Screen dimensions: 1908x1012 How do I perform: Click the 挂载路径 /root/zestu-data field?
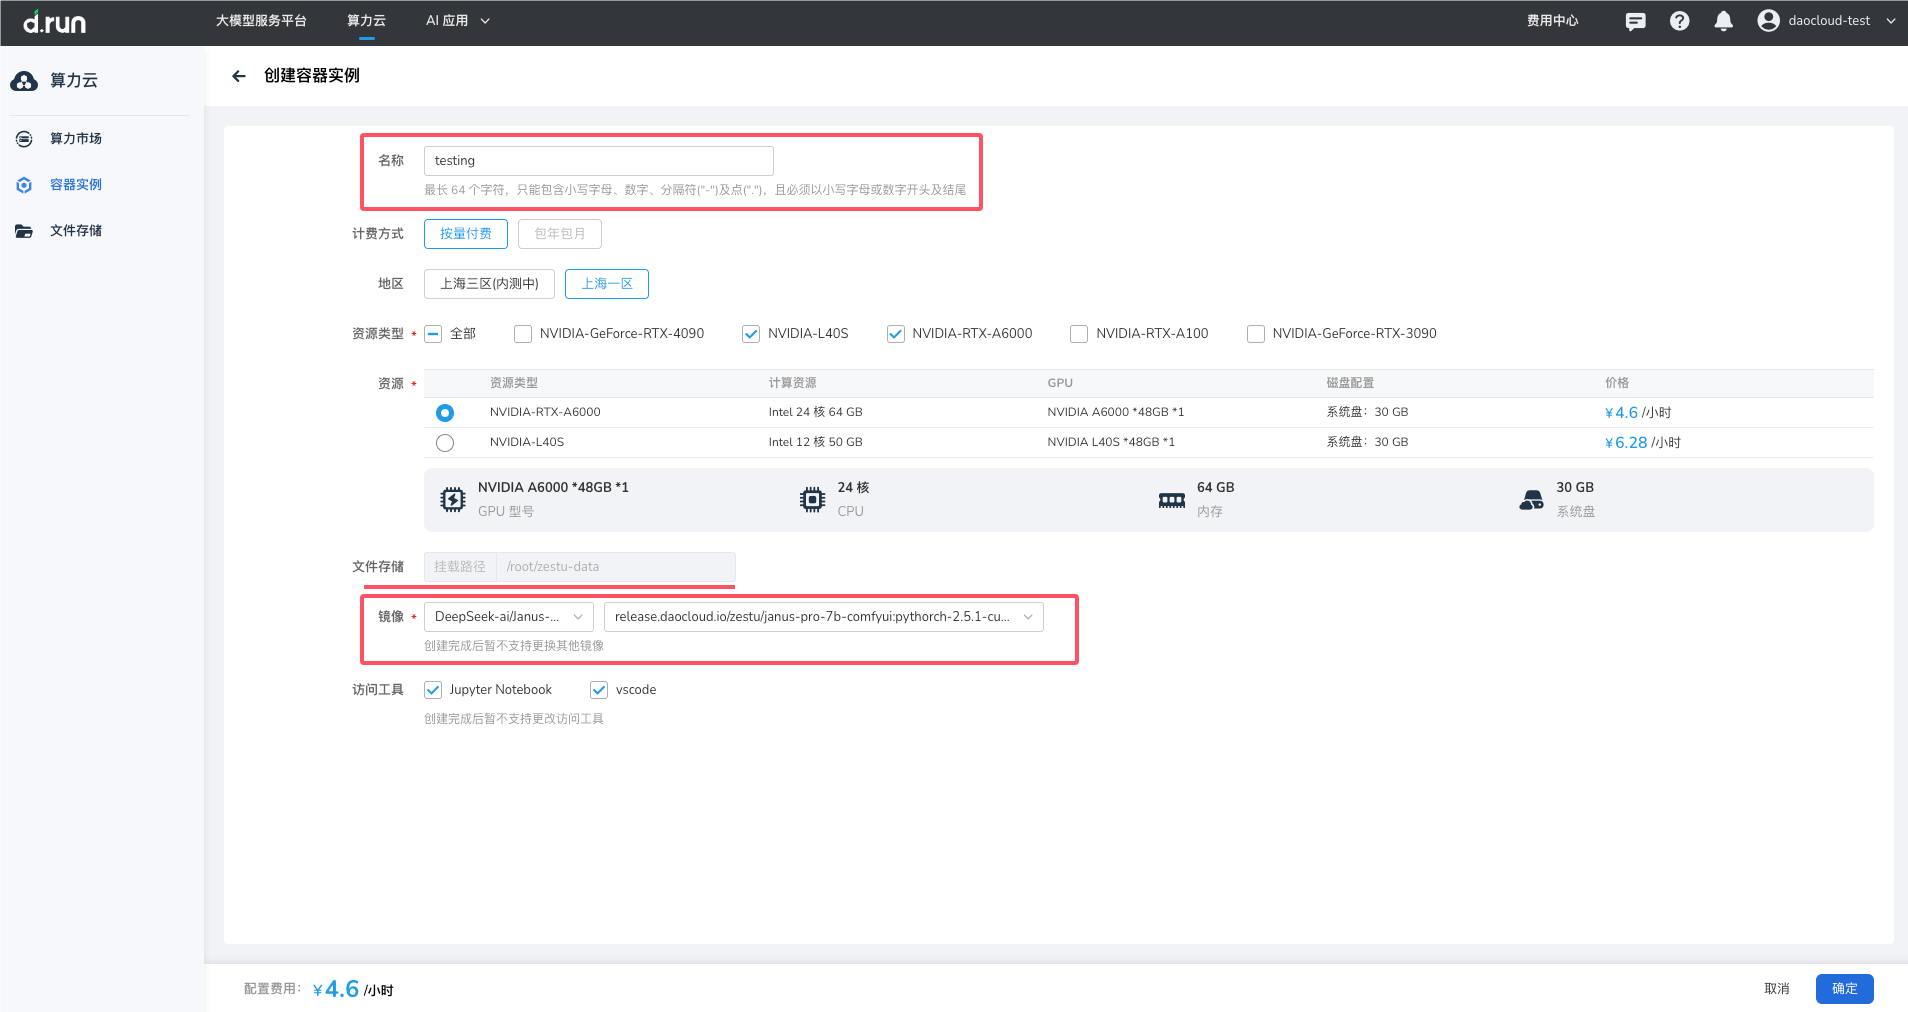(x=580, y=567)
